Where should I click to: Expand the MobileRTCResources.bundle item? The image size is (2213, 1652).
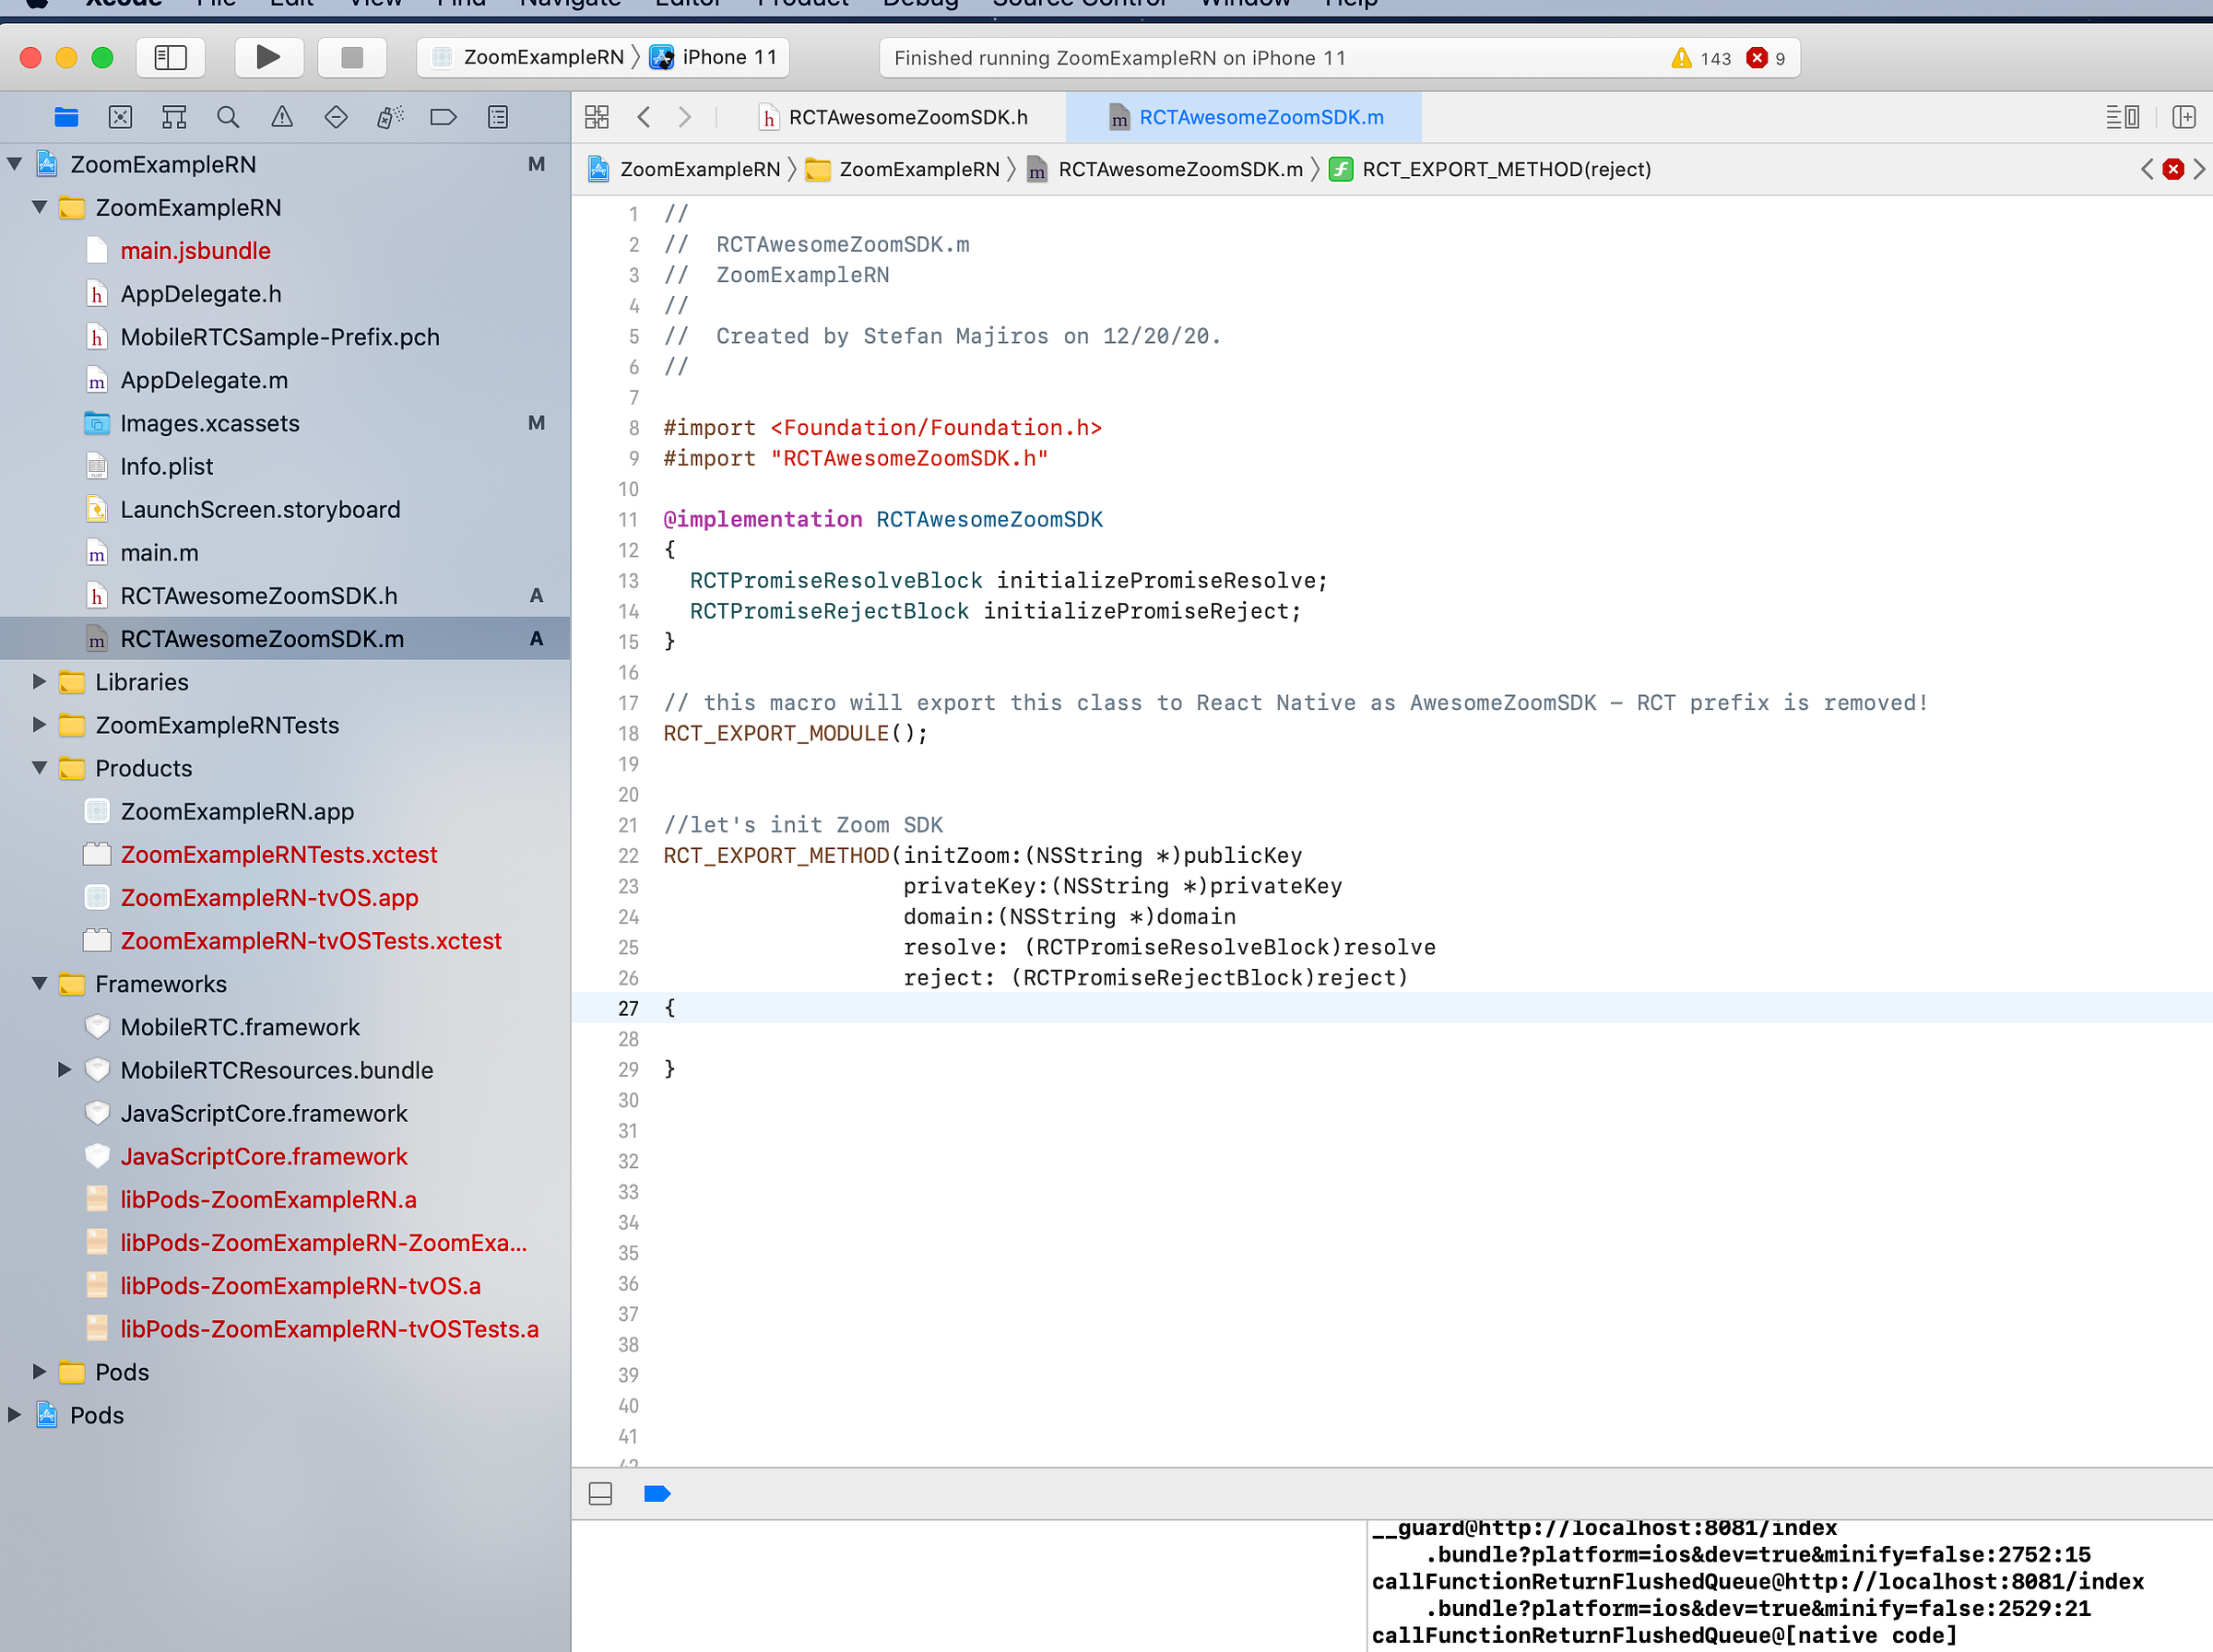[64, 1070]
